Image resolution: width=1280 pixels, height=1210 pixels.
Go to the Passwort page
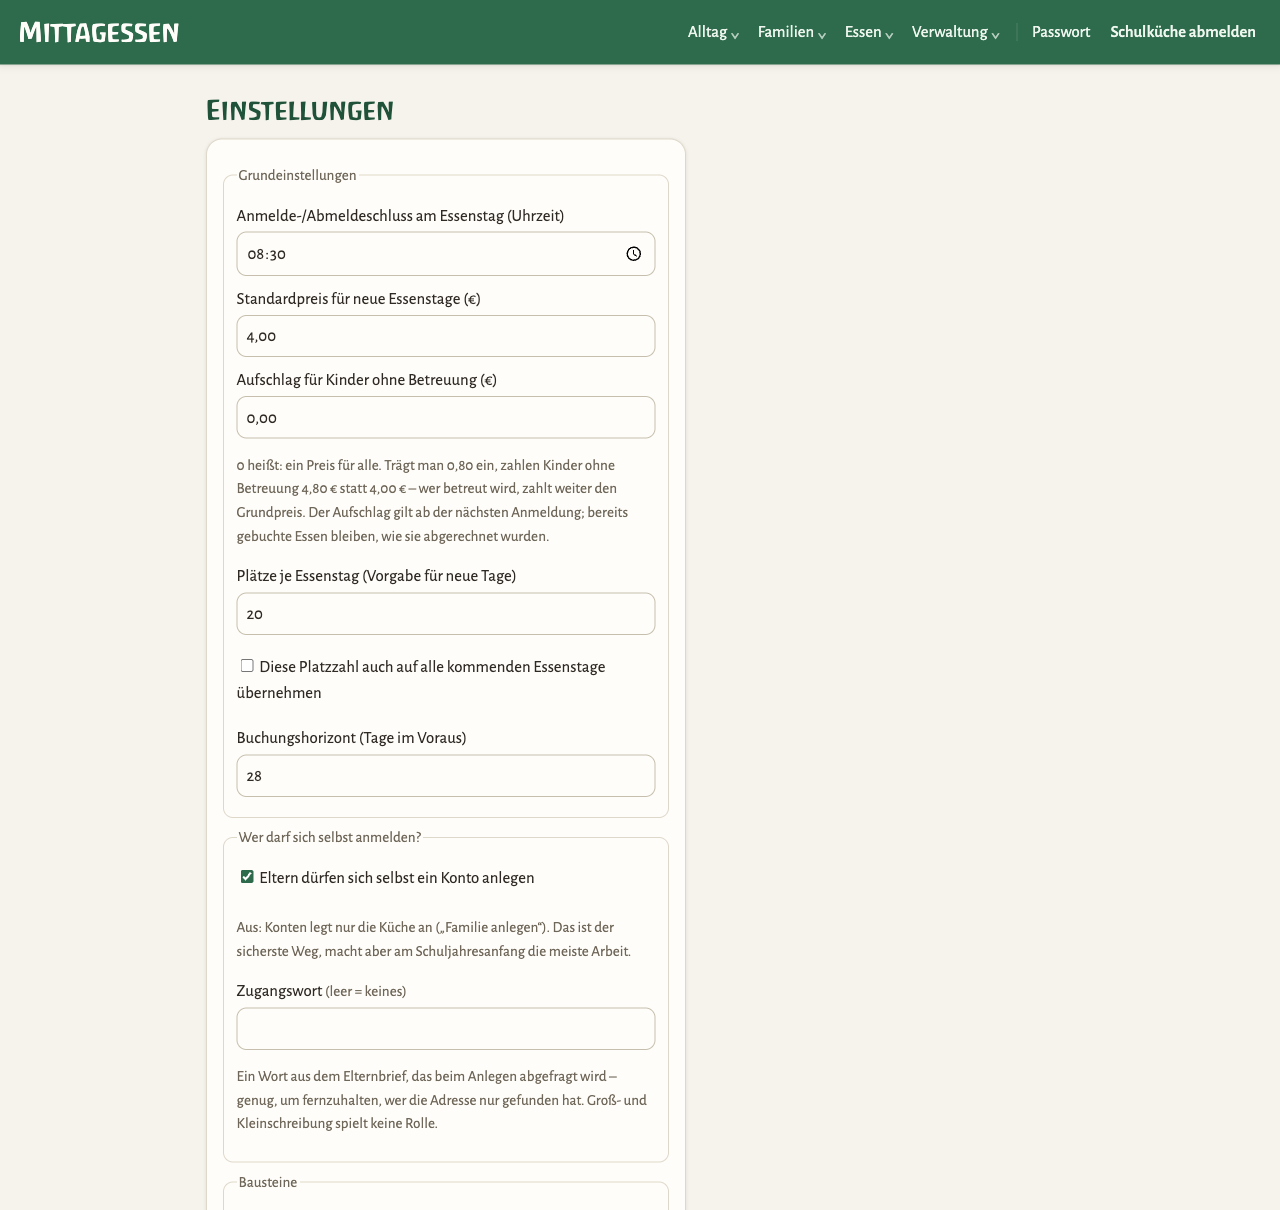1061,32
